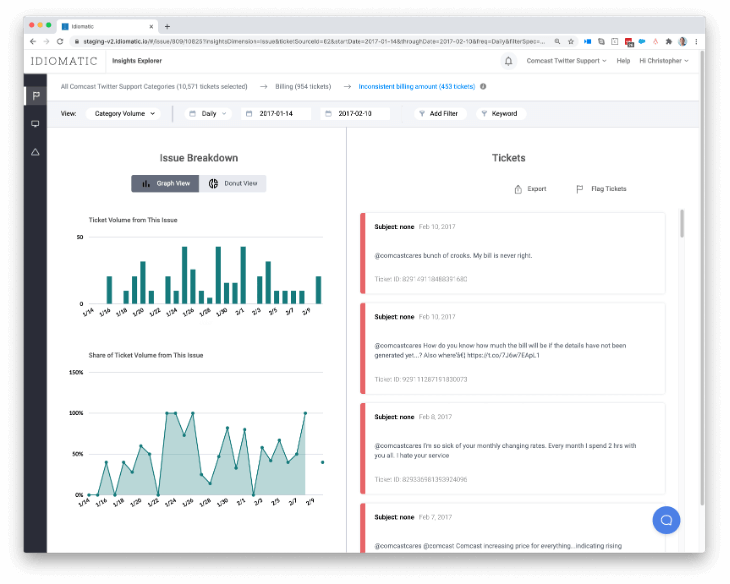This screenshot has width=730, height=584.
Task: Click the 2017-01-14 start date field
Action: (x=277, y=114)
